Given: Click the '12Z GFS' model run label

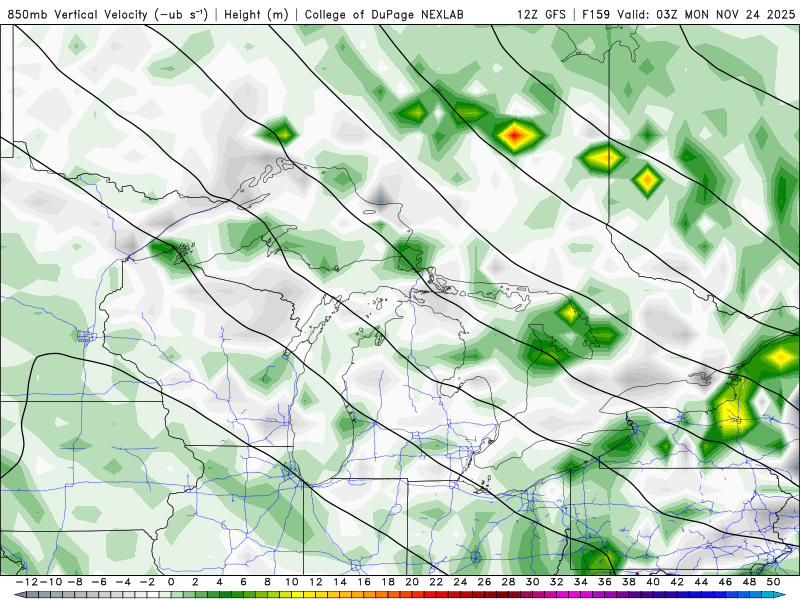Looking at the screenshot, I should point(541,14).
